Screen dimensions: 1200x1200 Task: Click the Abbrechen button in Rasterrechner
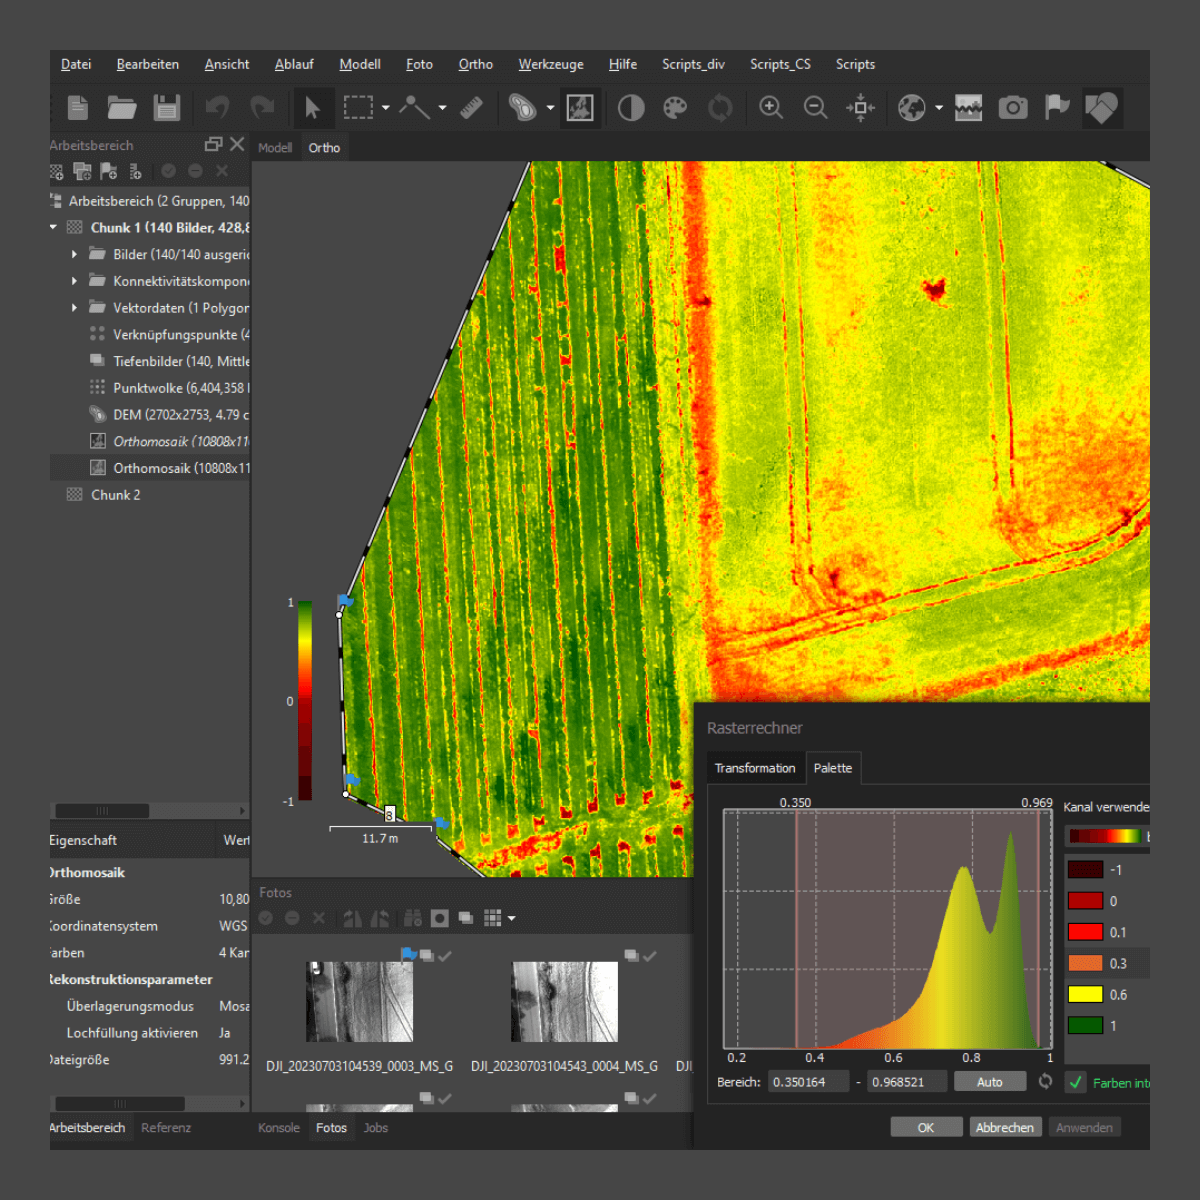tap(1005, 1127)
